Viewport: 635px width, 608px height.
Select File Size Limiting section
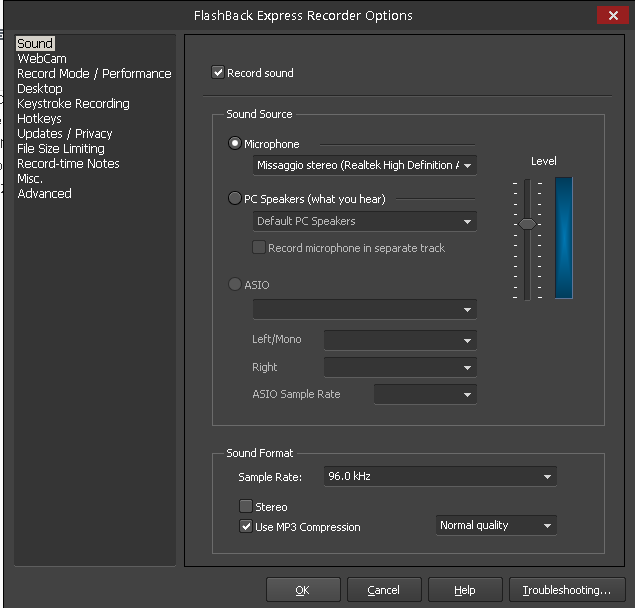click(x=60, y=148)
